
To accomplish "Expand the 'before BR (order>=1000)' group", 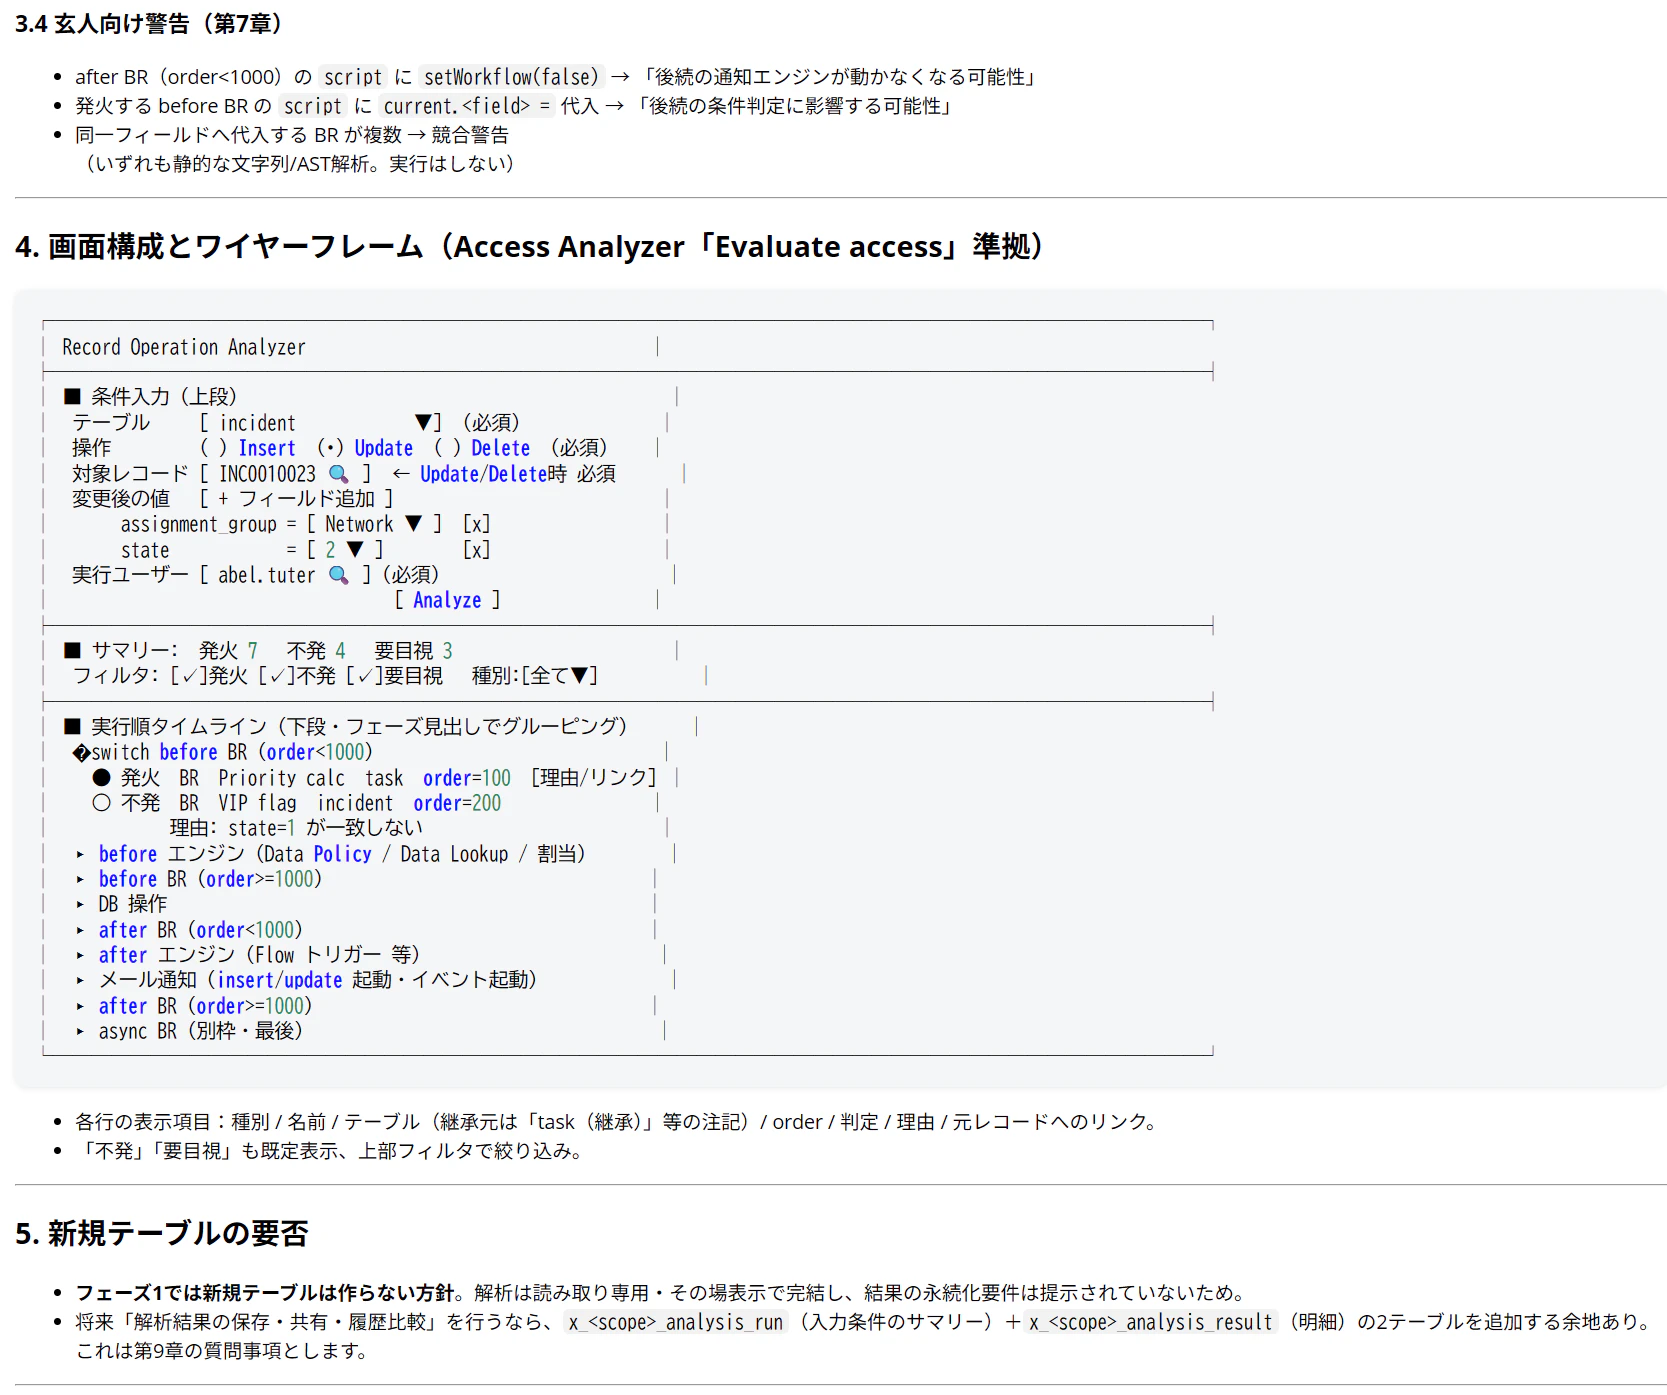I will tap(81, 879).
